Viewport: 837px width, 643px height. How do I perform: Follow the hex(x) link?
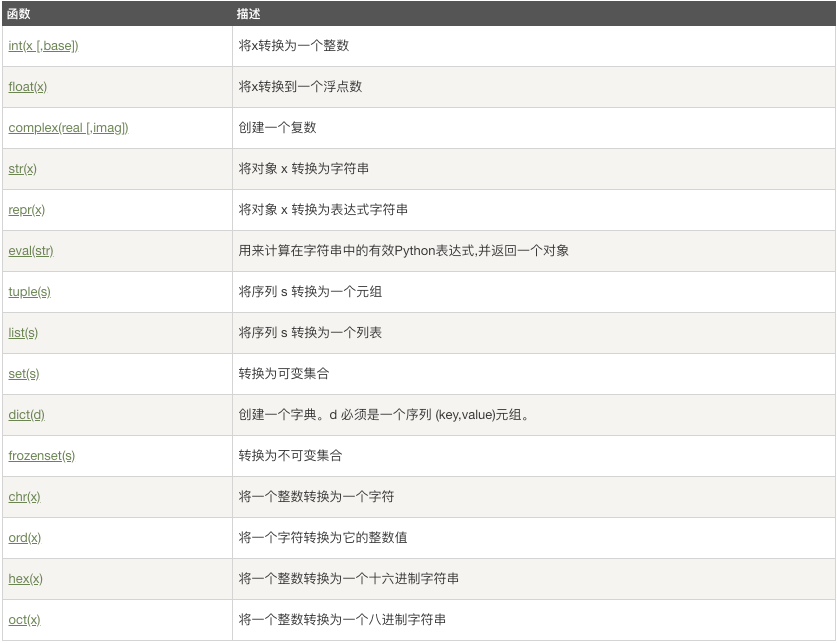(x=26, y=579)
